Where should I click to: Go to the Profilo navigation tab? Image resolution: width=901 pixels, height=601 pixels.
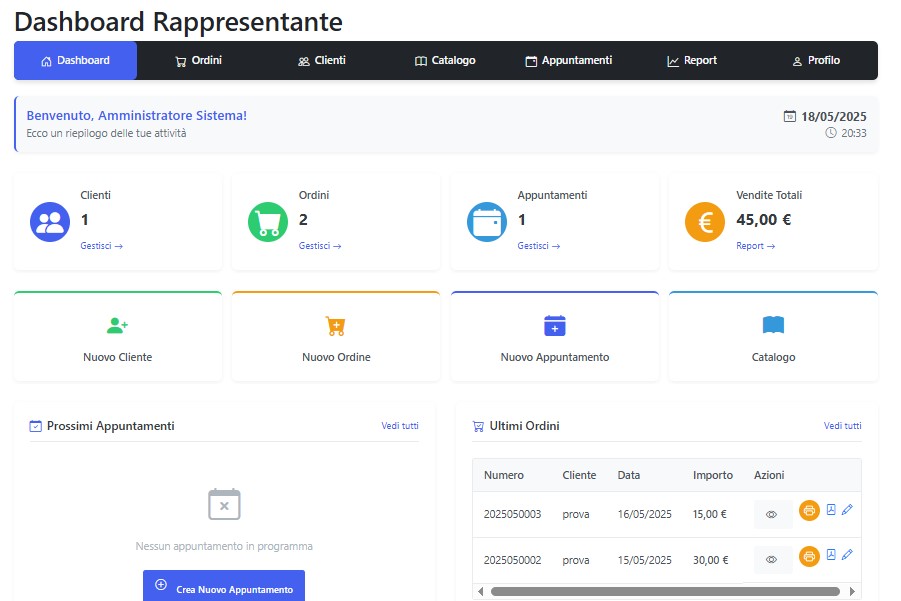coord(815,61)
